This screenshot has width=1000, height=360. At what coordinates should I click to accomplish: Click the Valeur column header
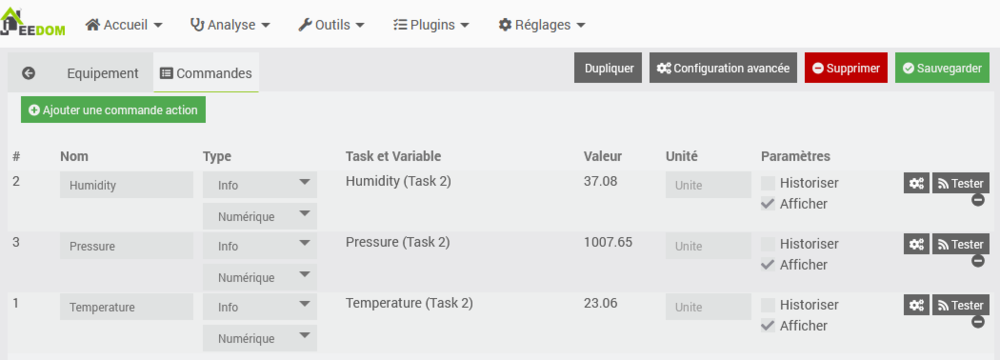point(603,156)
